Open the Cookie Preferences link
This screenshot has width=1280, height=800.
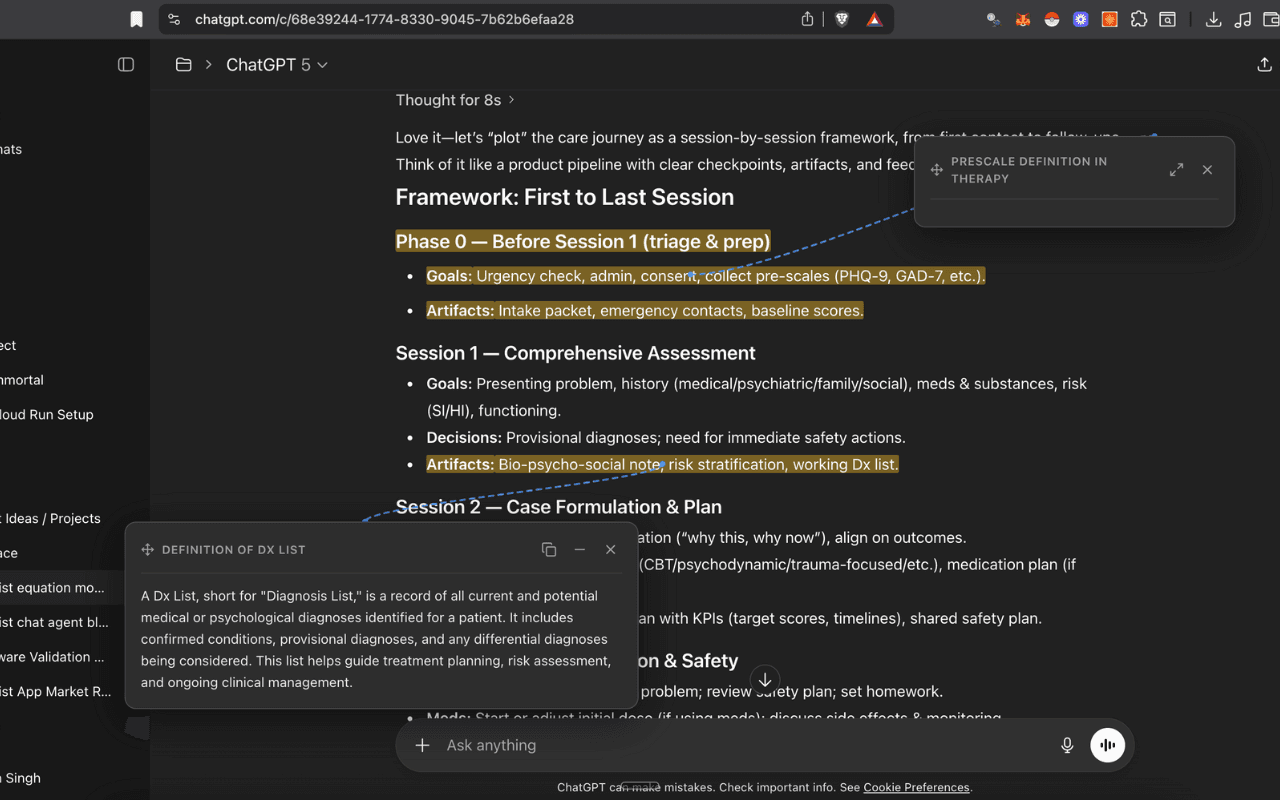pyautogui.click(x=916, y=787)
